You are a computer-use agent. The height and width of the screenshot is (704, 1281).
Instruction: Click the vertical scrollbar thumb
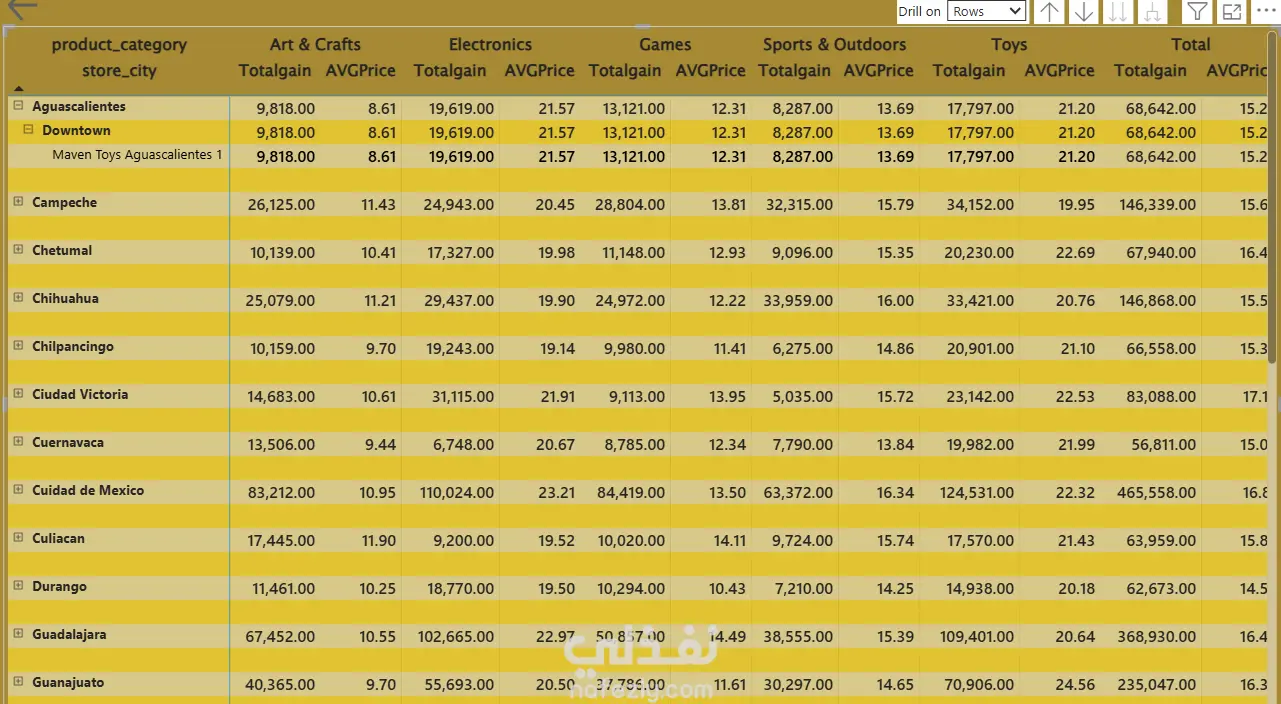point(1272,200)
